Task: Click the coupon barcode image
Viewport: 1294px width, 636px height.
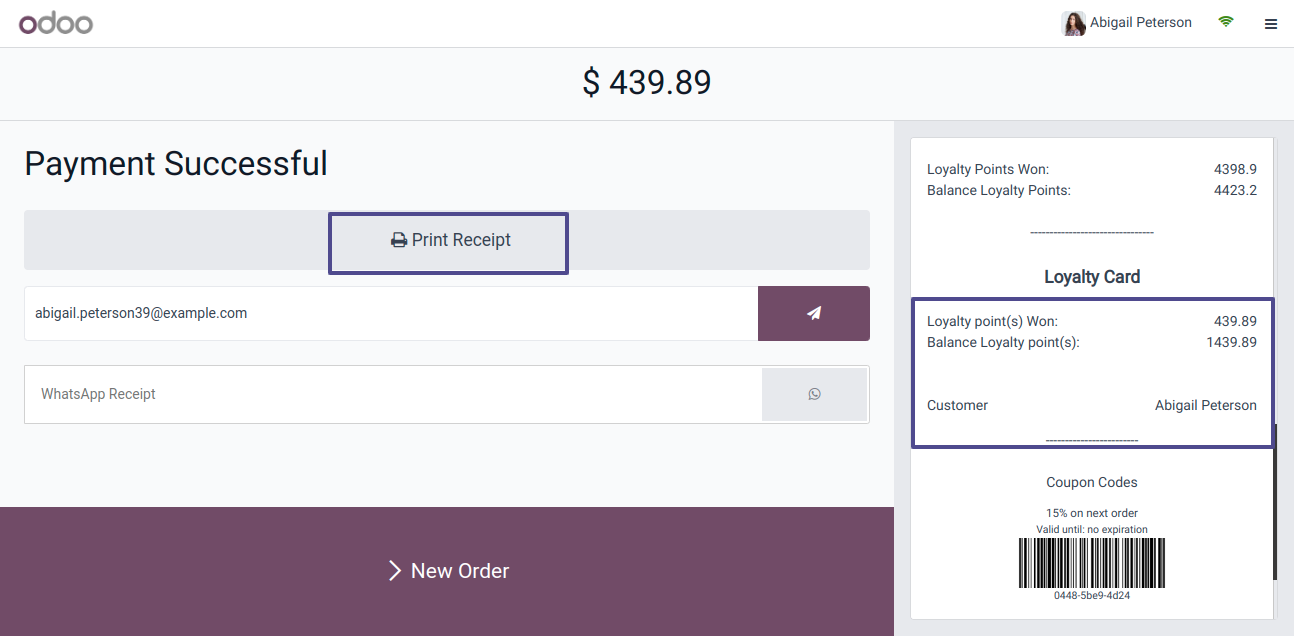Action: tap(1091, 563)
